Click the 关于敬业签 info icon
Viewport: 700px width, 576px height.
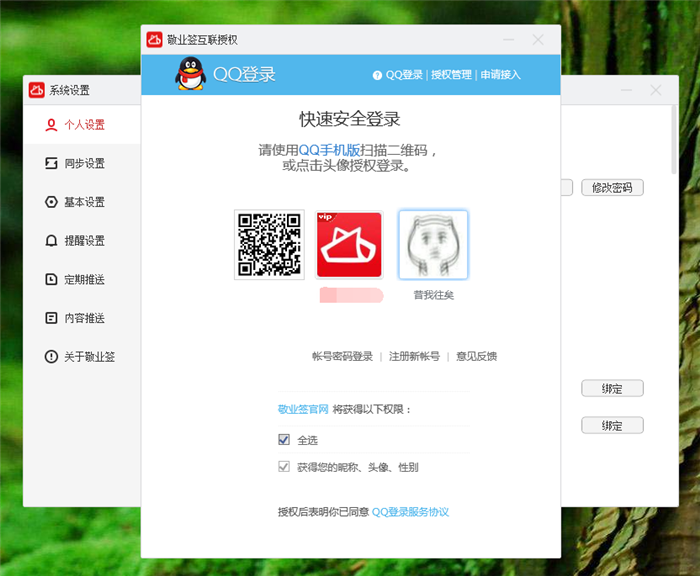tap(51, 357)
